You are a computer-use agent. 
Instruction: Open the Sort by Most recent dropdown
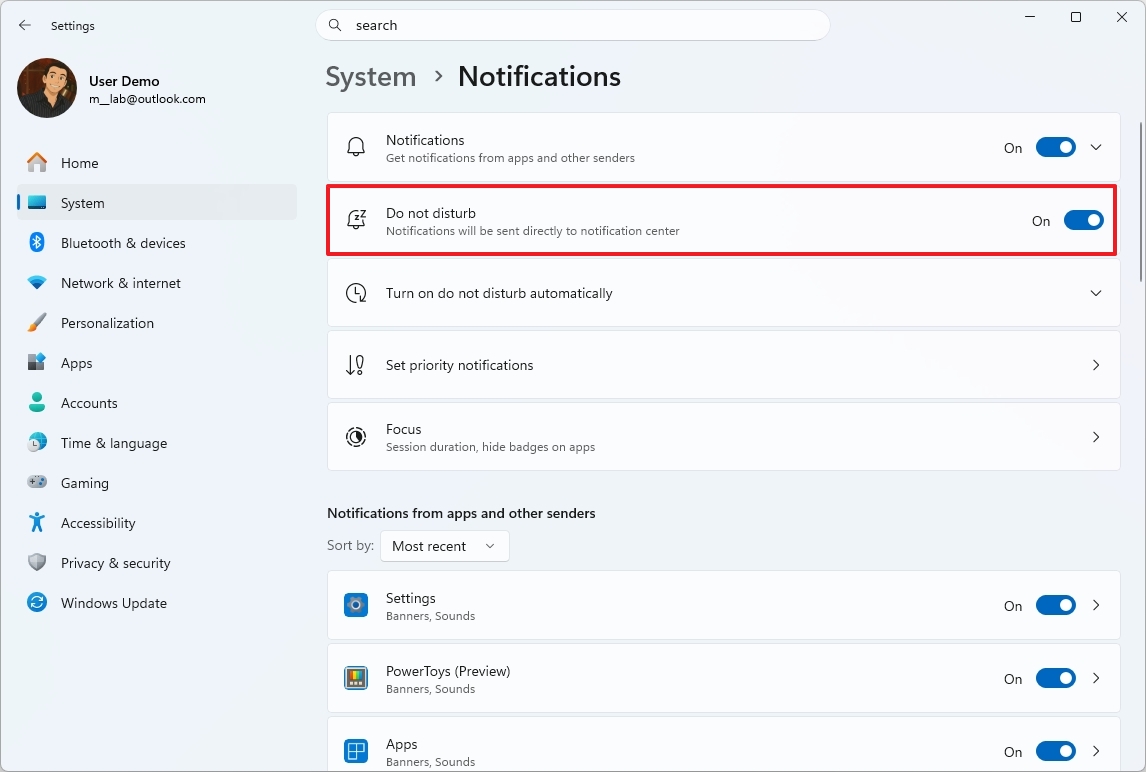(444, 546)
